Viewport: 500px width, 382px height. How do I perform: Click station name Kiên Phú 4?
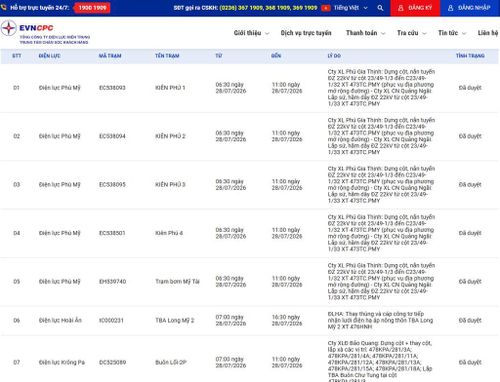click(169, 233)
